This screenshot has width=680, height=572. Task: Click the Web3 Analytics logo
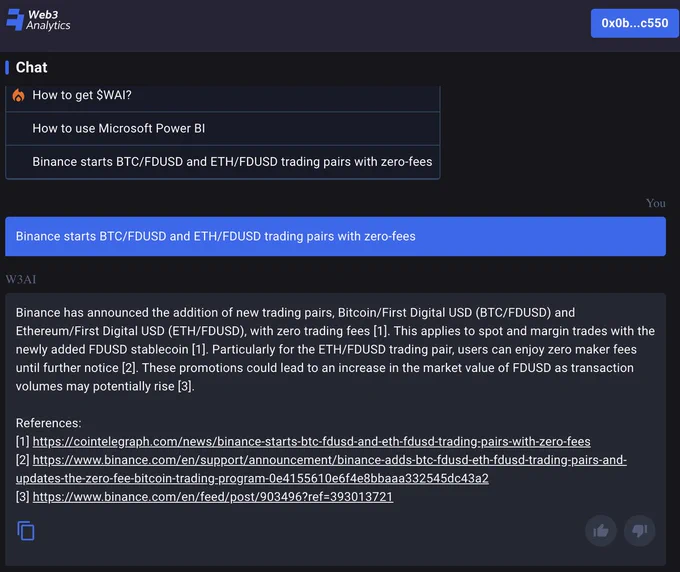(38, 20)
